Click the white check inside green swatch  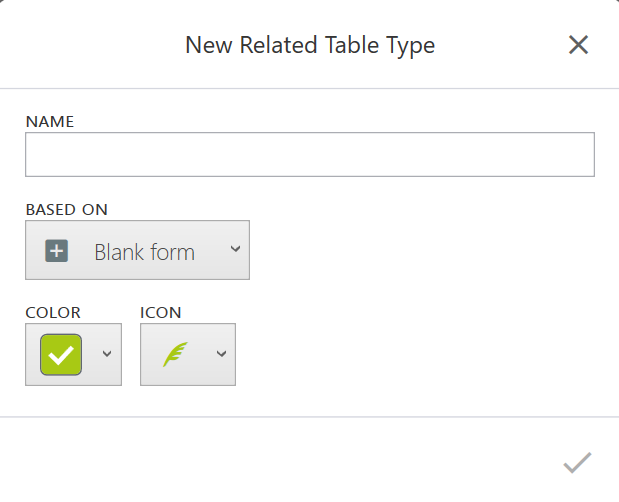click(61, 356)
